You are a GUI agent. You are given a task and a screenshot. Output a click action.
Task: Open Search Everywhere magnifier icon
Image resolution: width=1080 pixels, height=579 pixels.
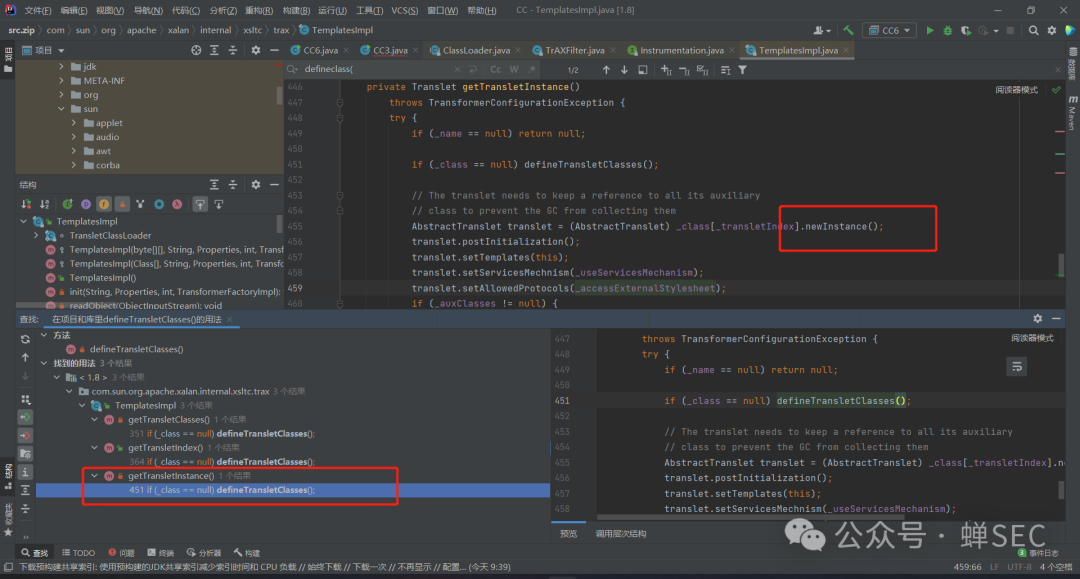pyautogui.click(x=1033, y=30)
